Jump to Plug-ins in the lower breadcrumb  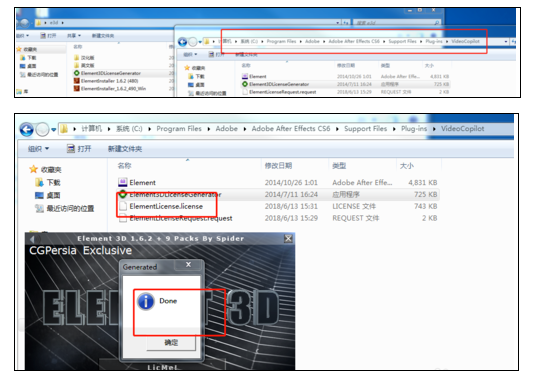click(x=414, y=129)
